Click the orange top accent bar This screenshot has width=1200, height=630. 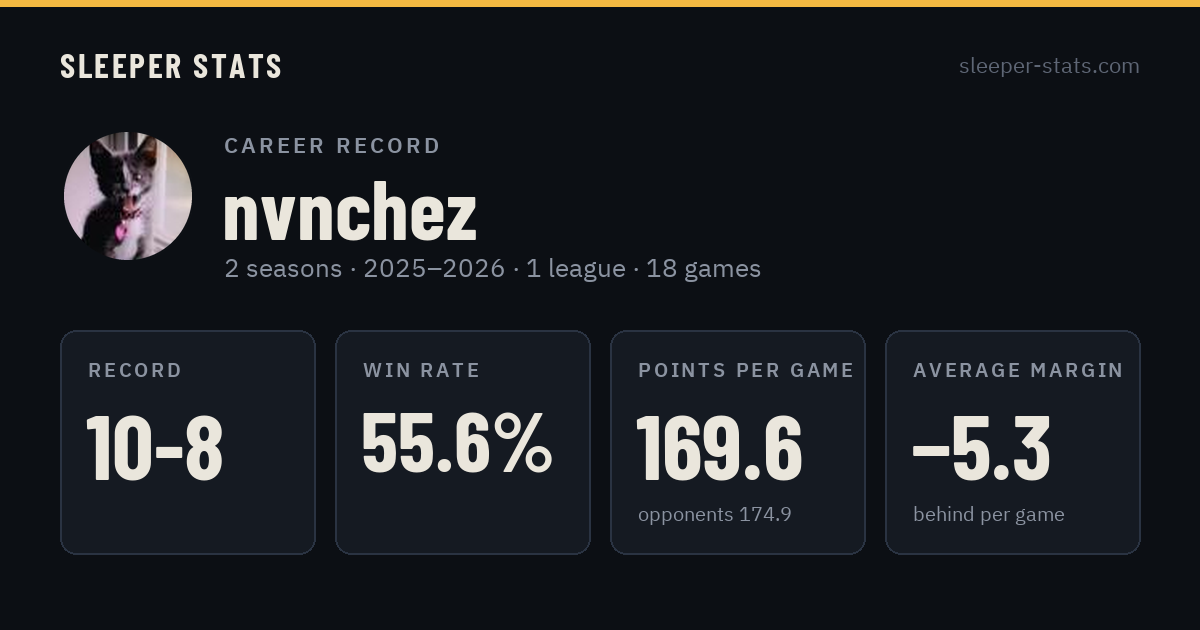(600, 3)
